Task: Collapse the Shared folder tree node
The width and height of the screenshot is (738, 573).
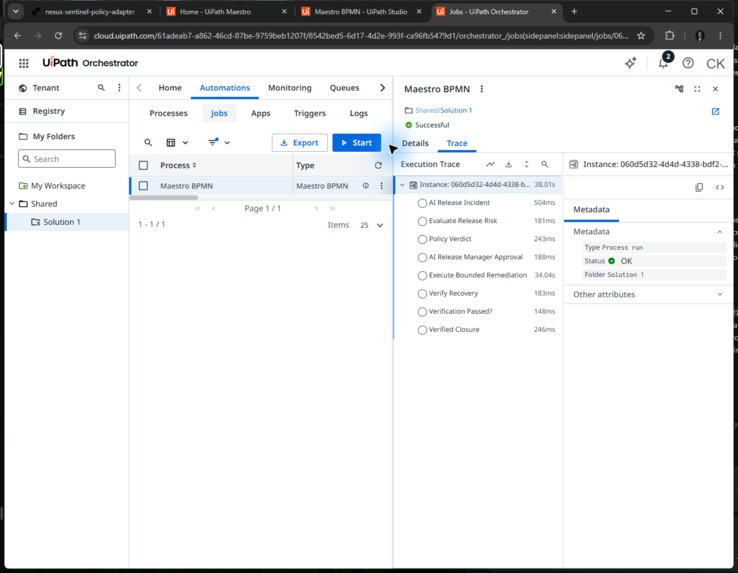Action: (x=12, y=204)
